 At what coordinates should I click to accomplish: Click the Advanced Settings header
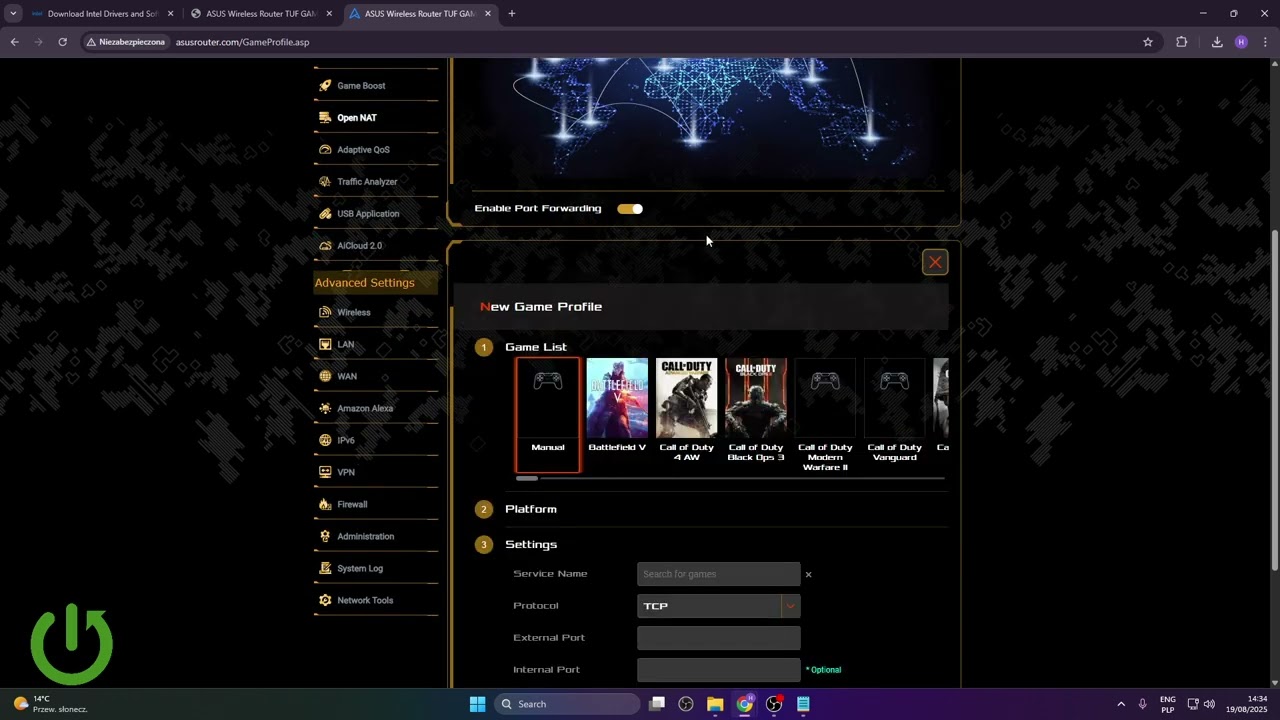[x=375, y=283]
